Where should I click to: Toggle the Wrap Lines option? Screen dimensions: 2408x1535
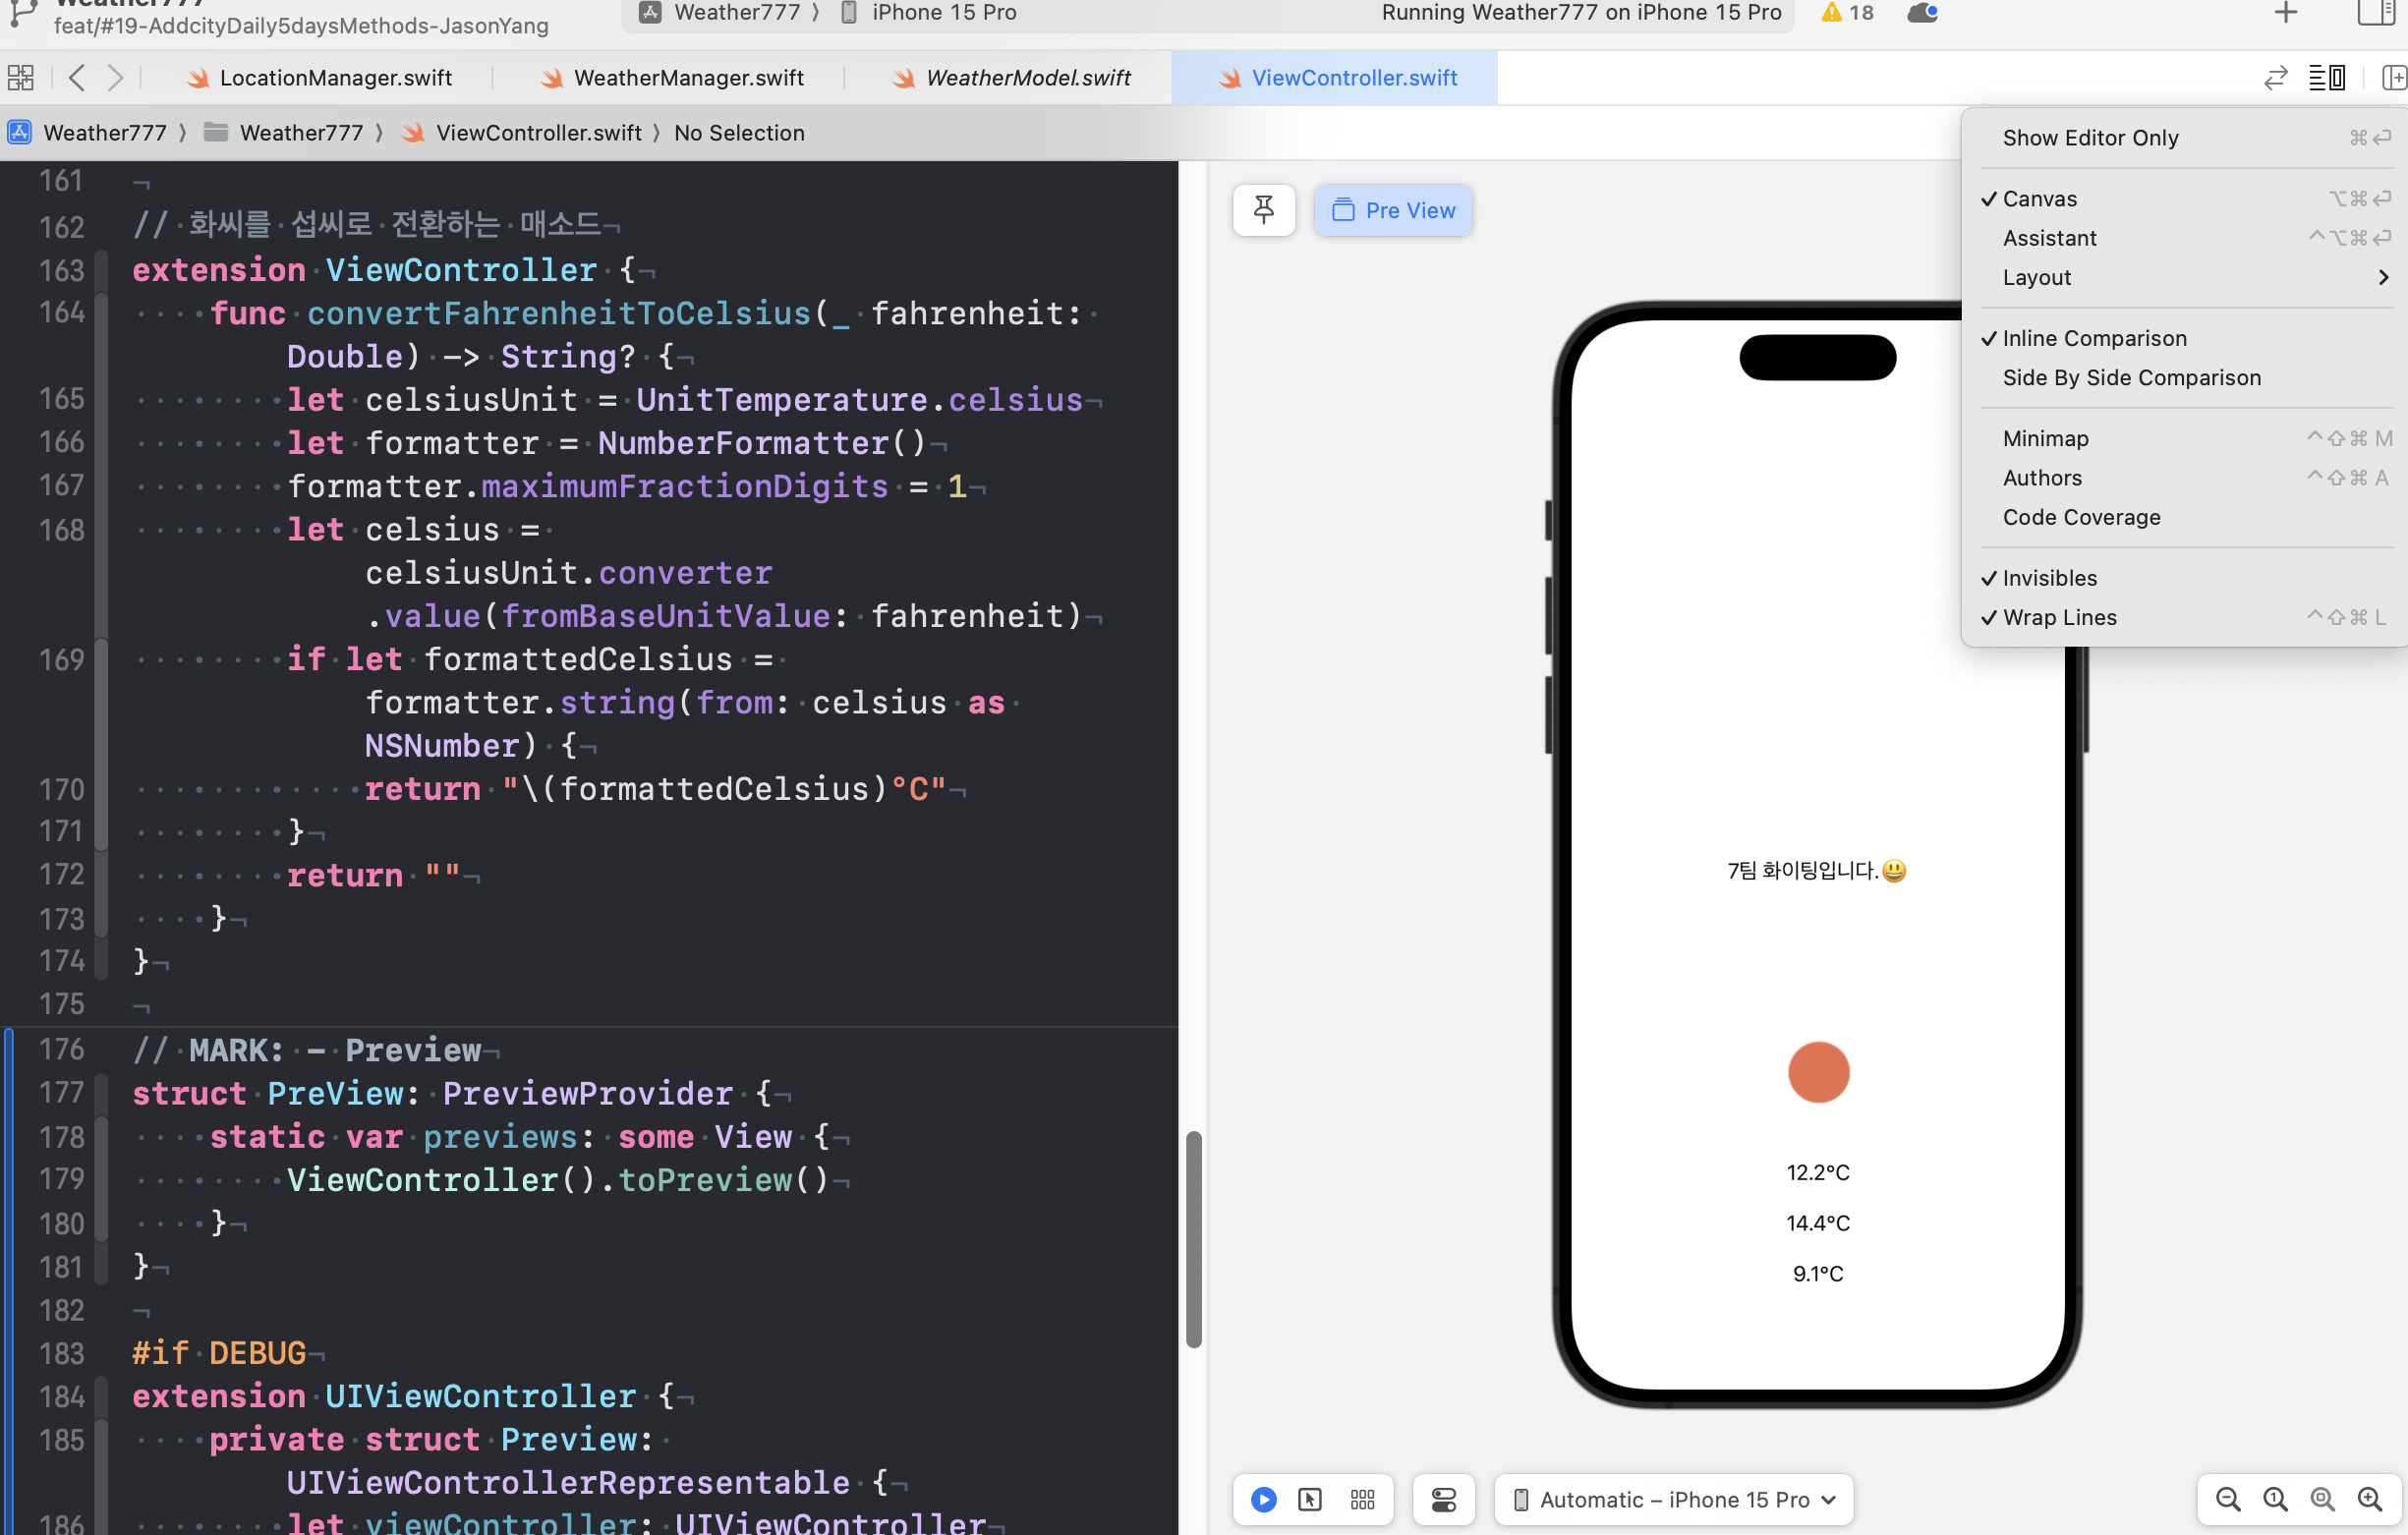tap(2059, 617)
